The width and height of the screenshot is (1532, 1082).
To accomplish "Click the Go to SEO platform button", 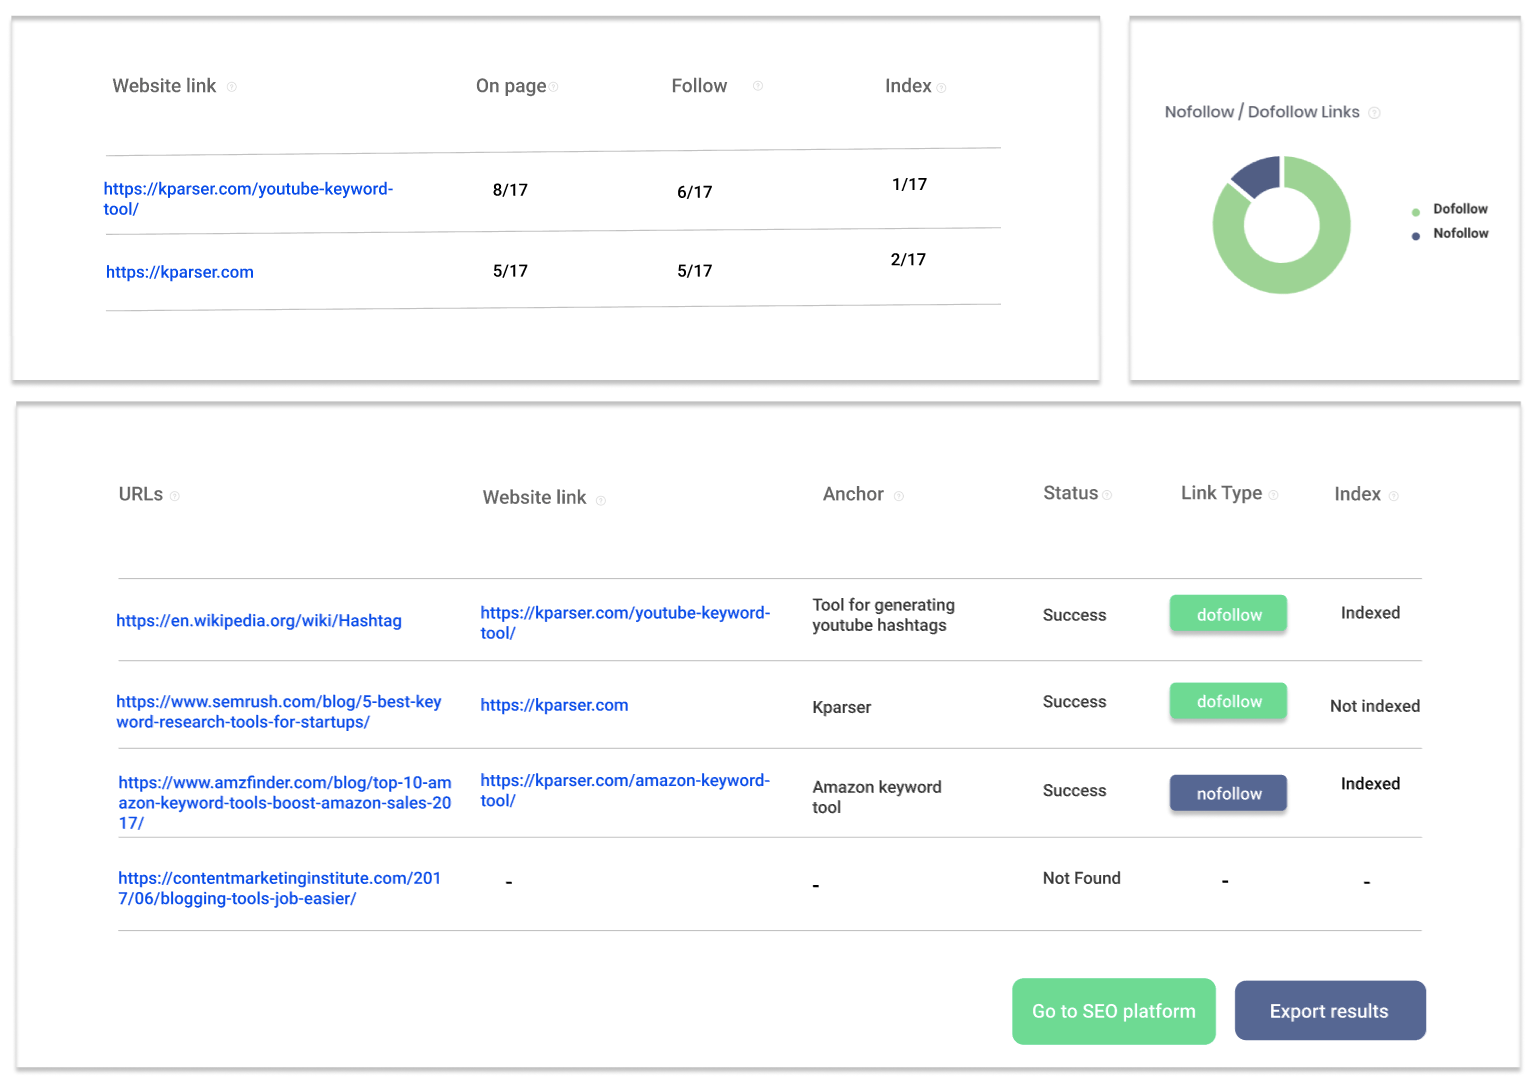I will [x=1113, y=1011].
